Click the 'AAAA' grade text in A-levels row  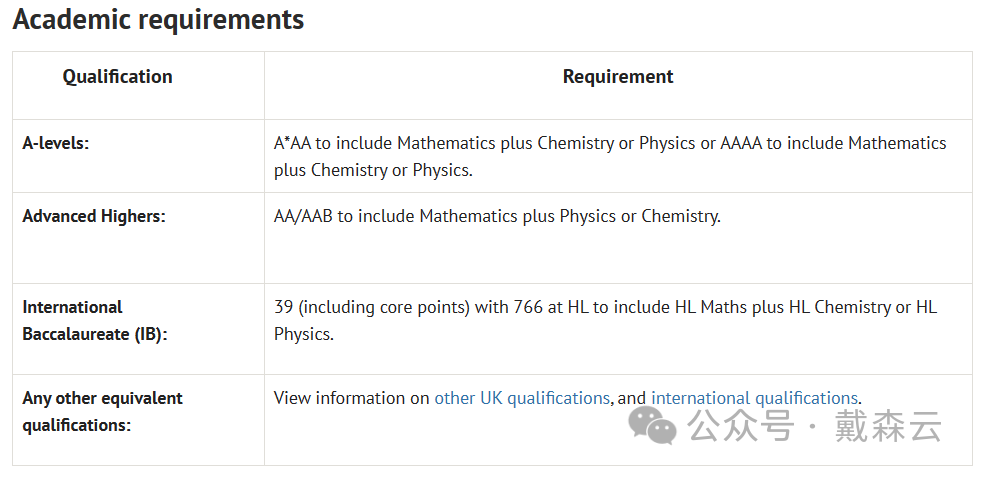[x=741, y=144]
